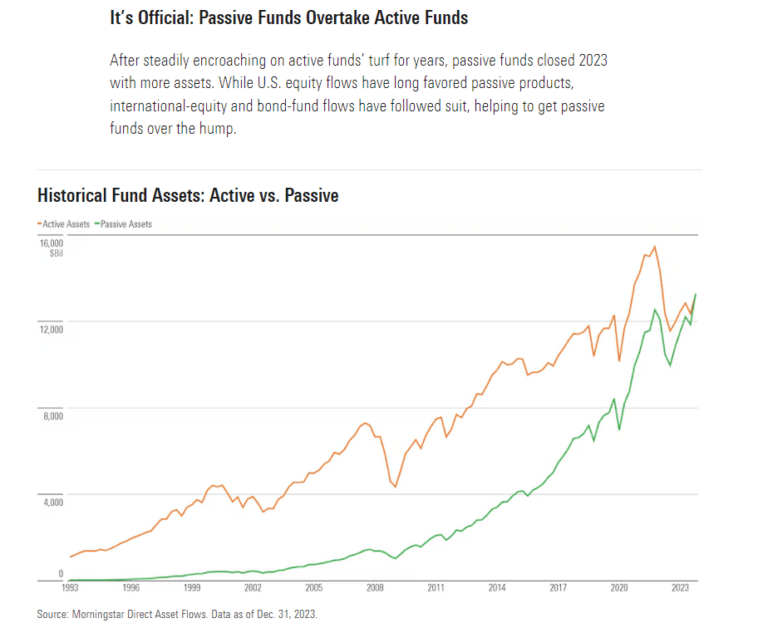
Task: Click the Active Assets legend label
Action: [67, 224]
